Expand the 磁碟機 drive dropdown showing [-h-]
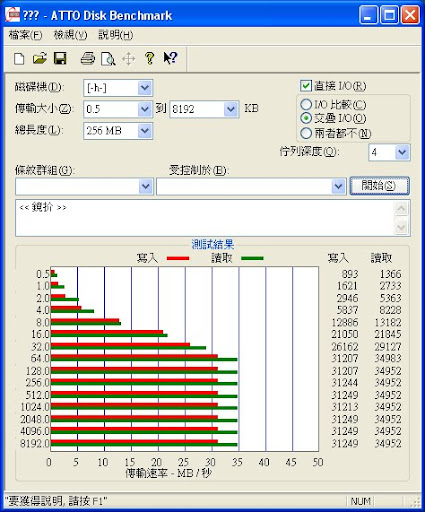This screenshot has height=512, width=425. coord(145,88)
